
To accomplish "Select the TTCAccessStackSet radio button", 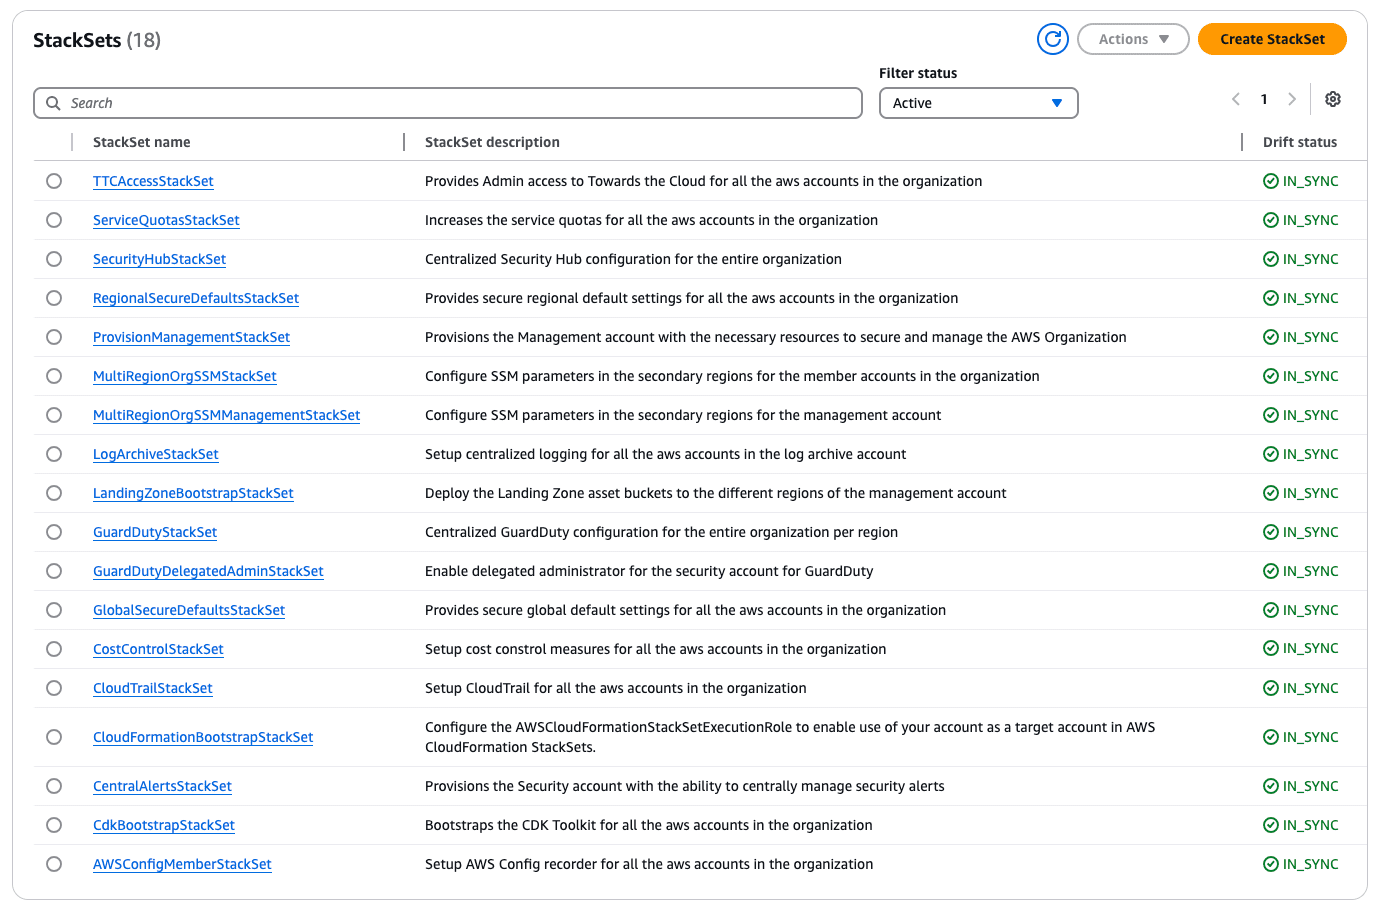I will 54,181.
